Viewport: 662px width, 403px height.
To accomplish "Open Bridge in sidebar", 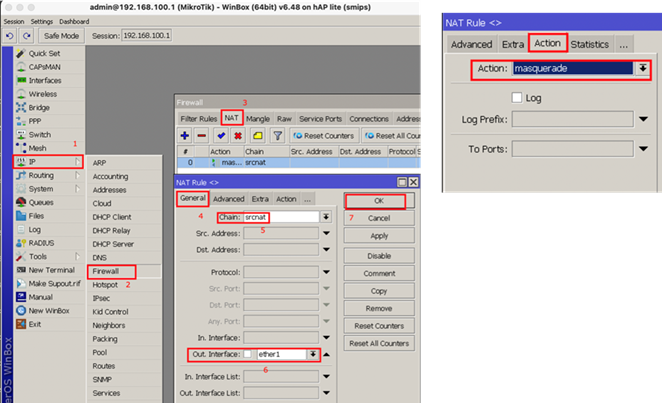I will [x=39, y=108].
